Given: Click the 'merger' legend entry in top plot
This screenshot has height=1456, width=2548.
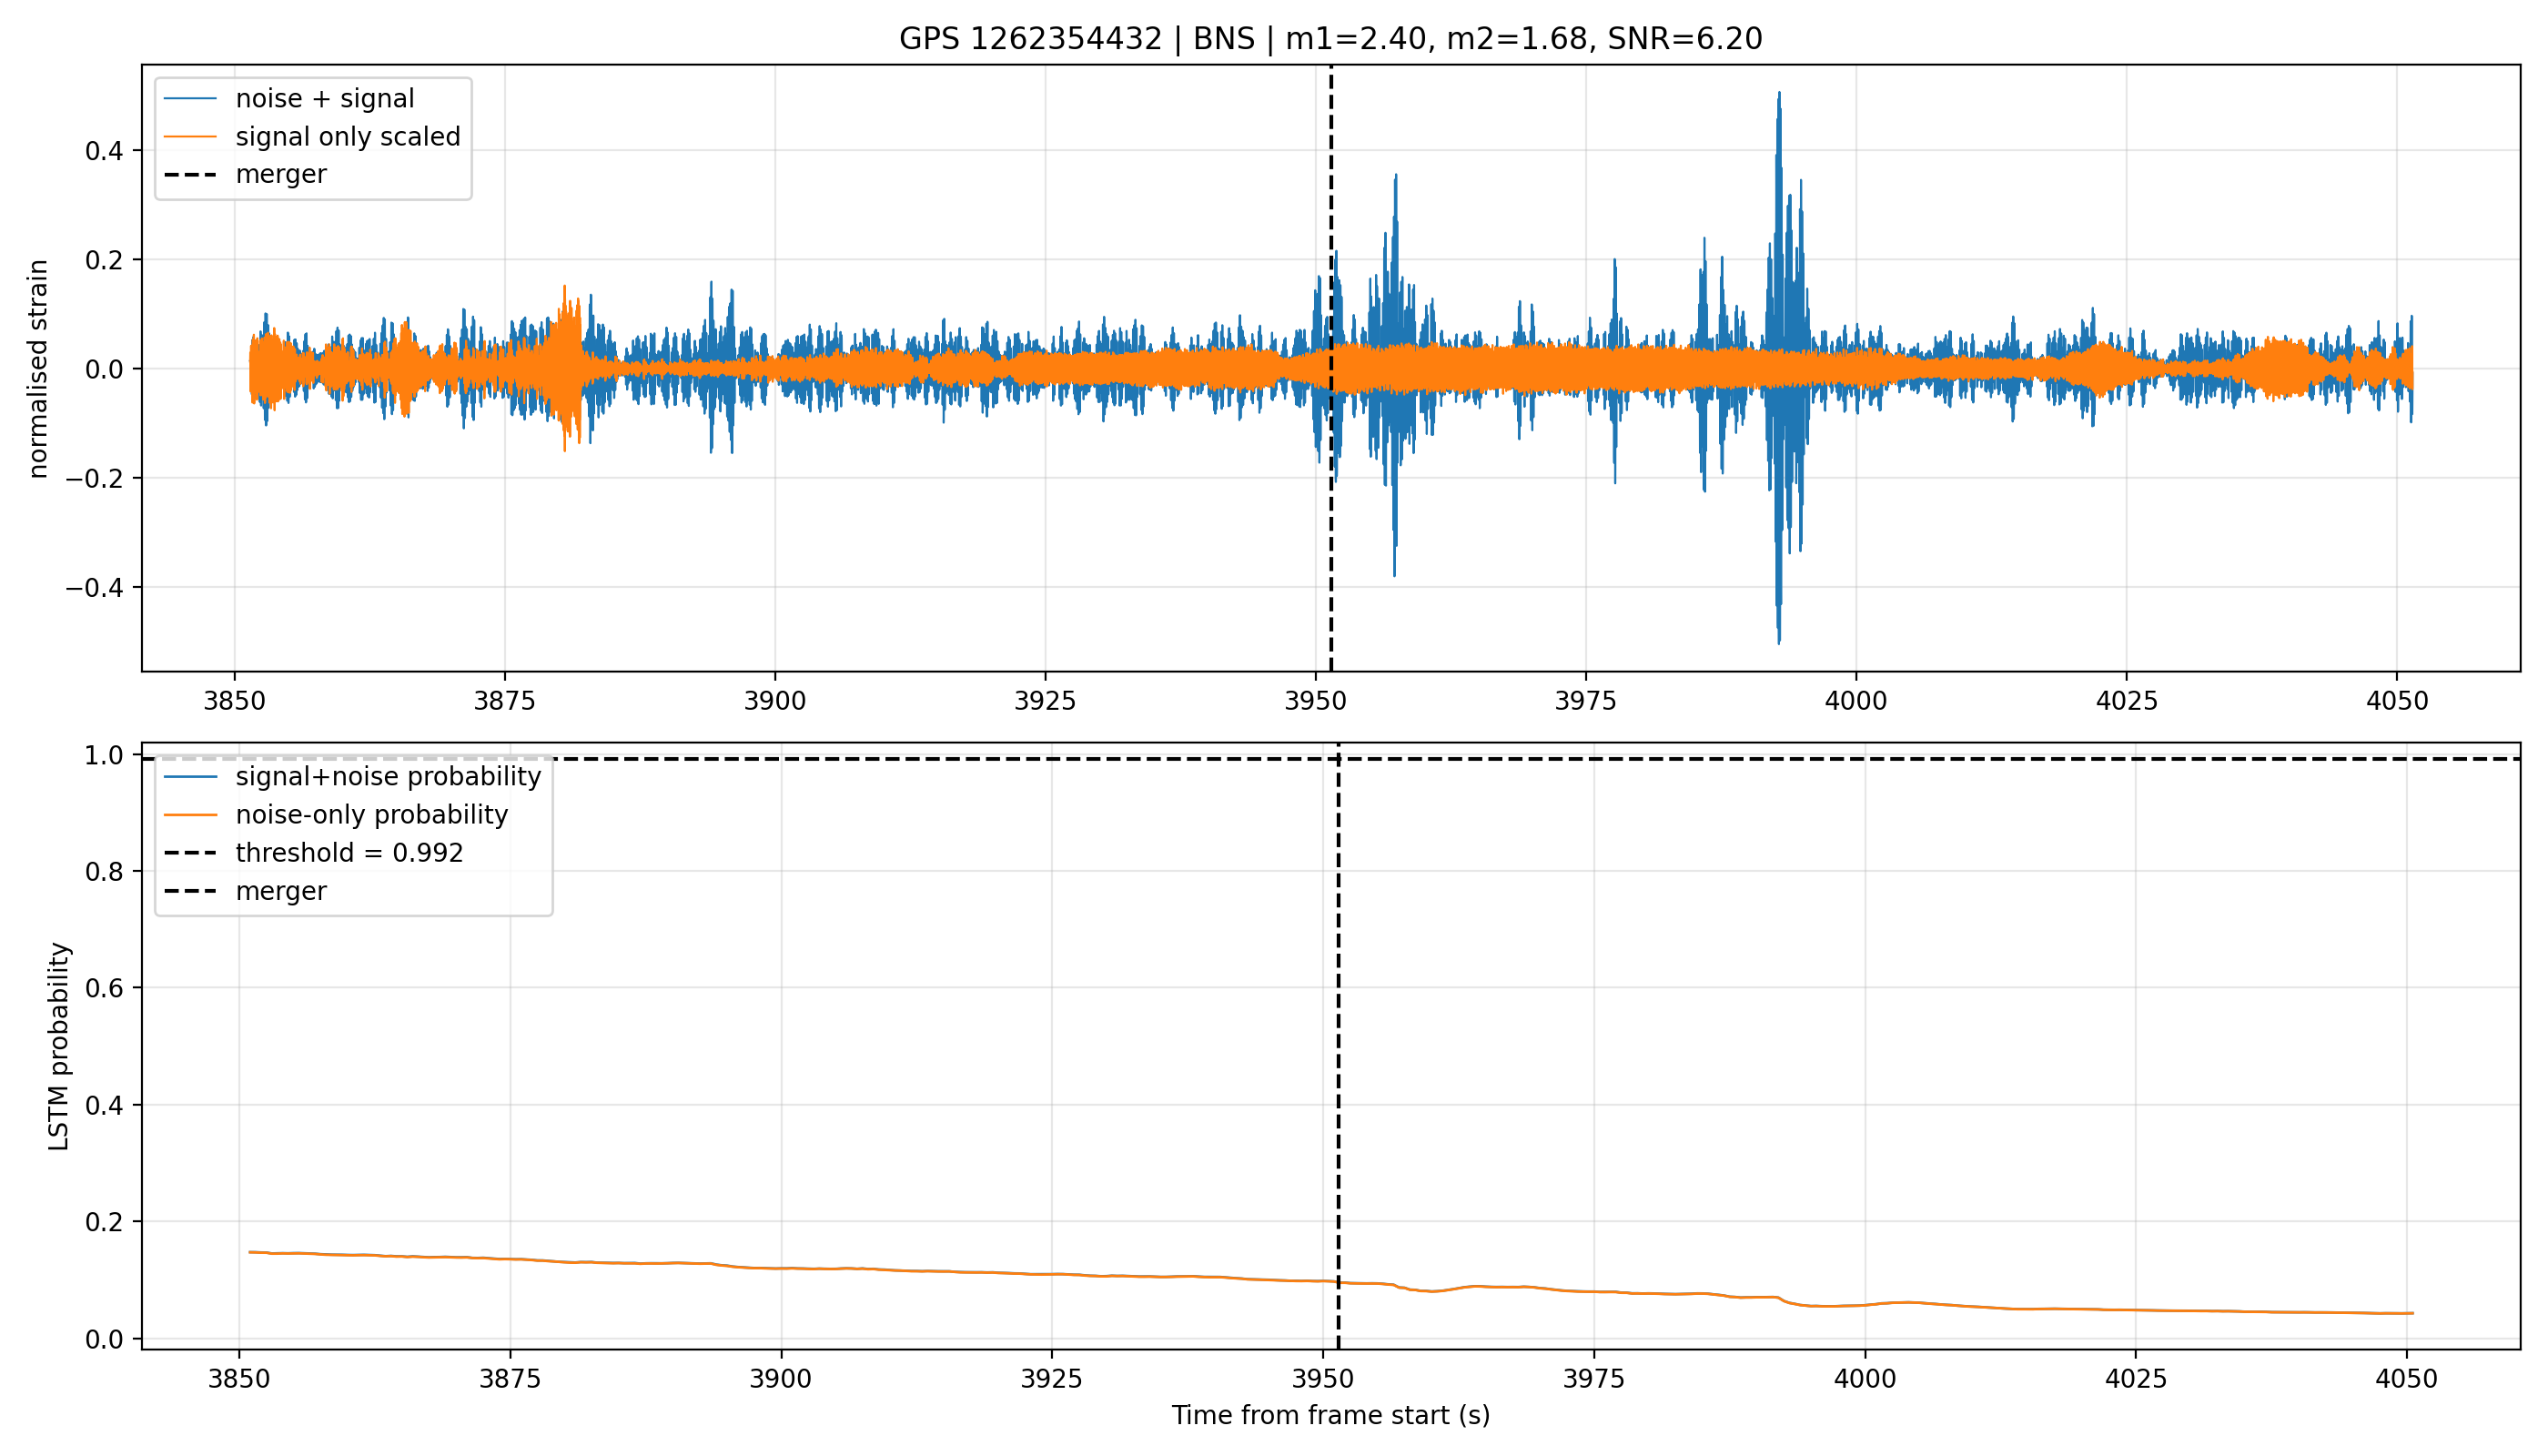Looking at the screenshot, I should 246,174.
